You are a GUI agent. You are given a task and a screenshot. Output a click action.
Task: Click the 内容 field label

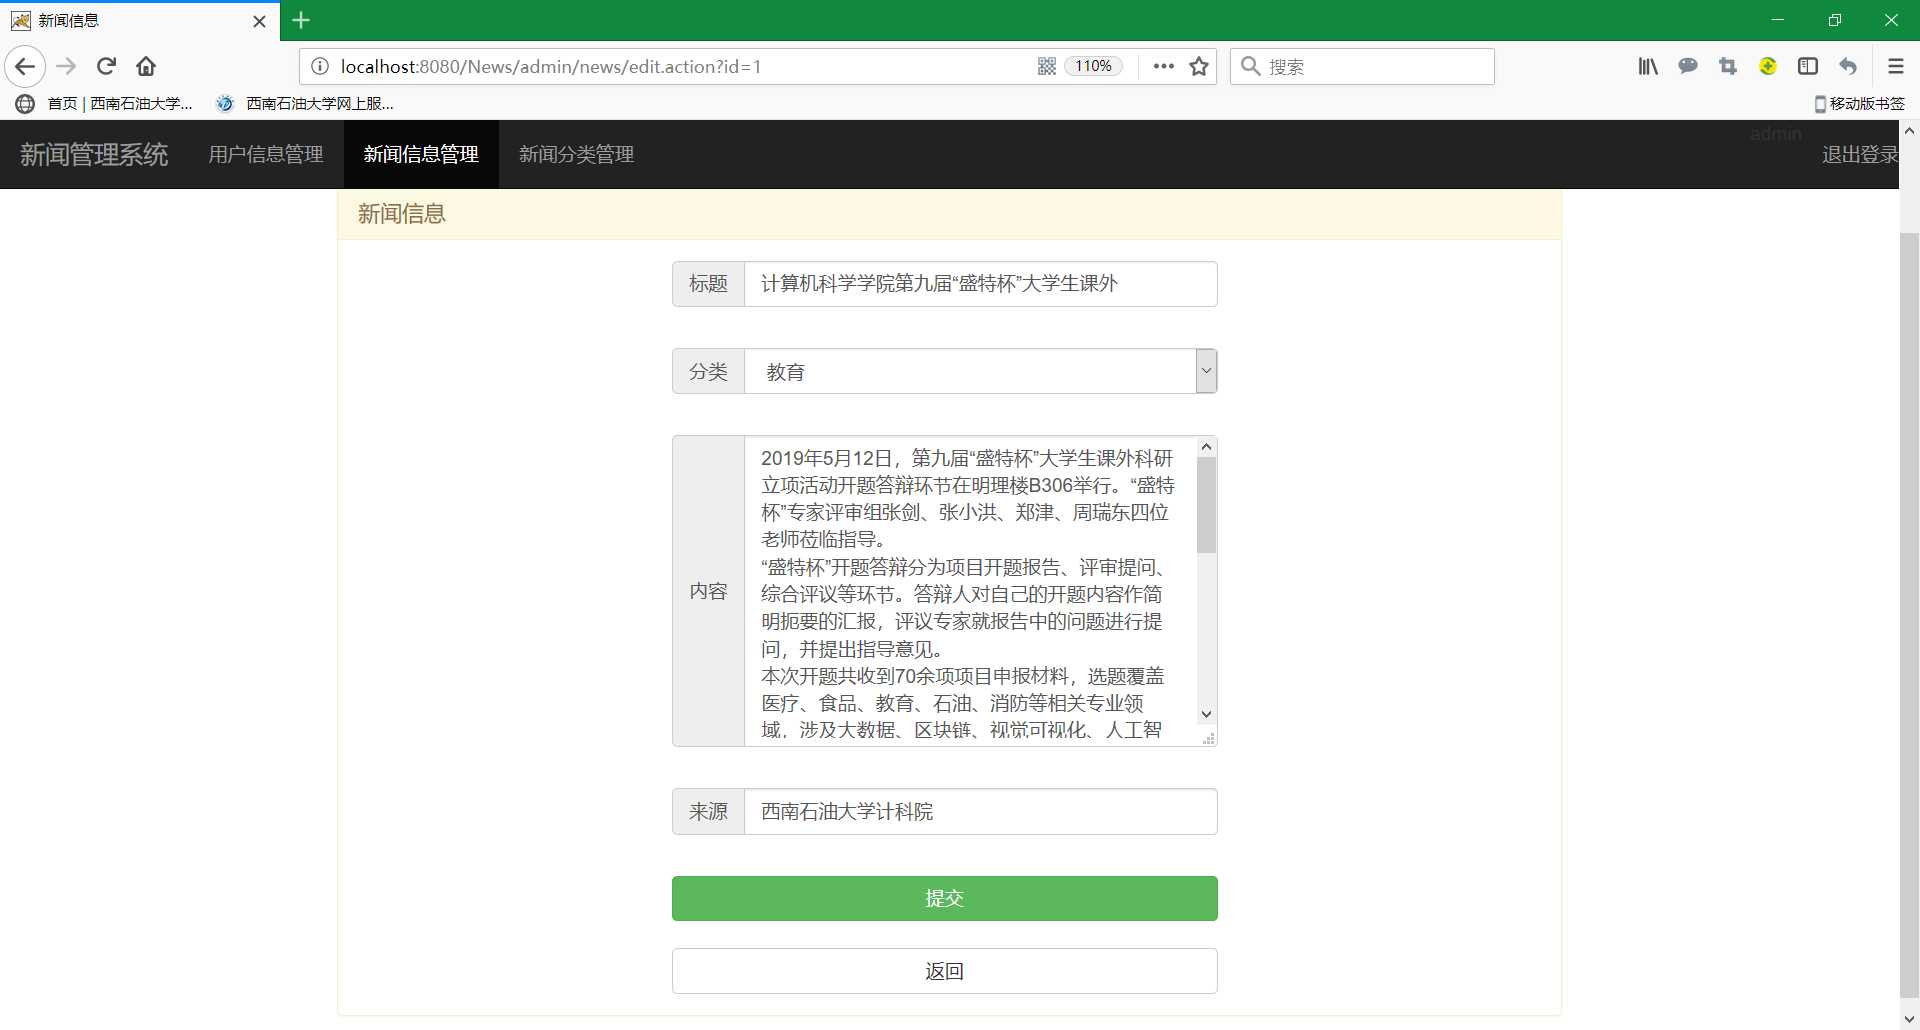(708, 591)
